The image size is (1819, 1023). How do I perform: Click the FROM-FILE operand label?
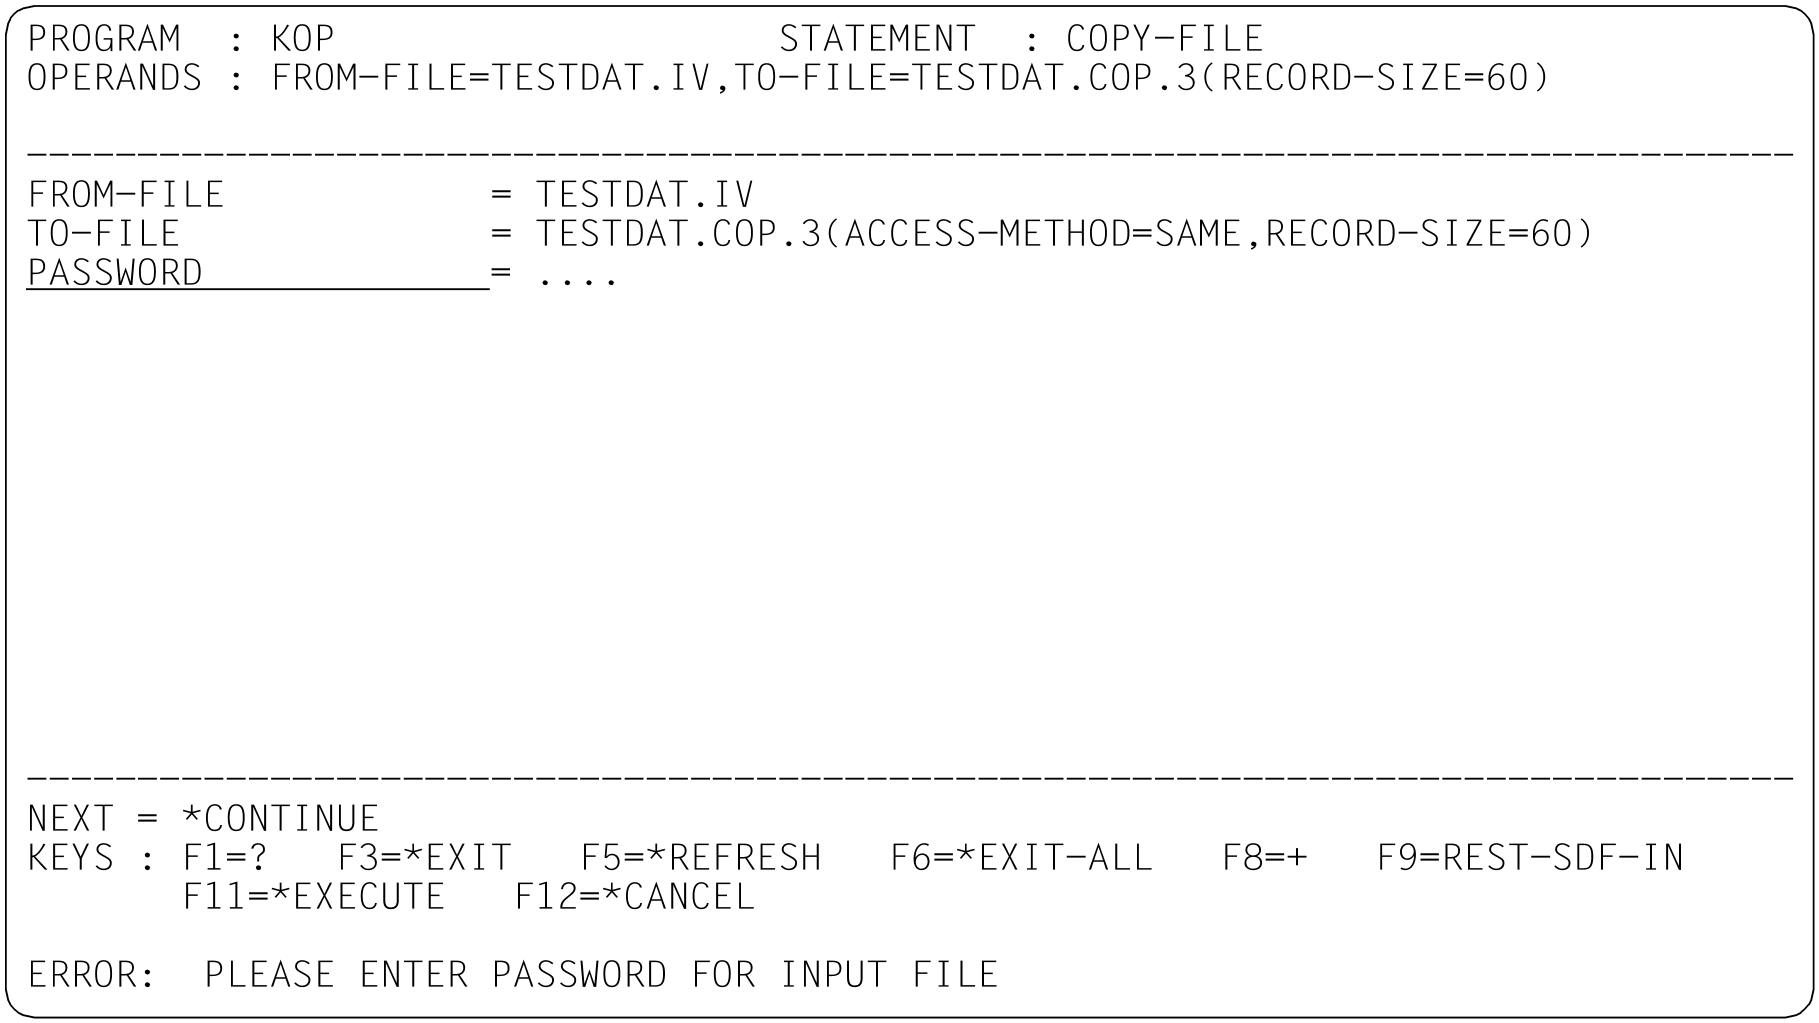tap(126, 195)
